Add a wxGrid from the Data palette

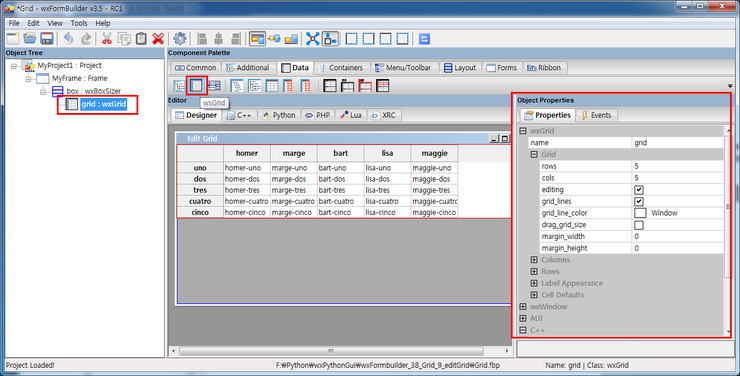click(x=196, y=85)
